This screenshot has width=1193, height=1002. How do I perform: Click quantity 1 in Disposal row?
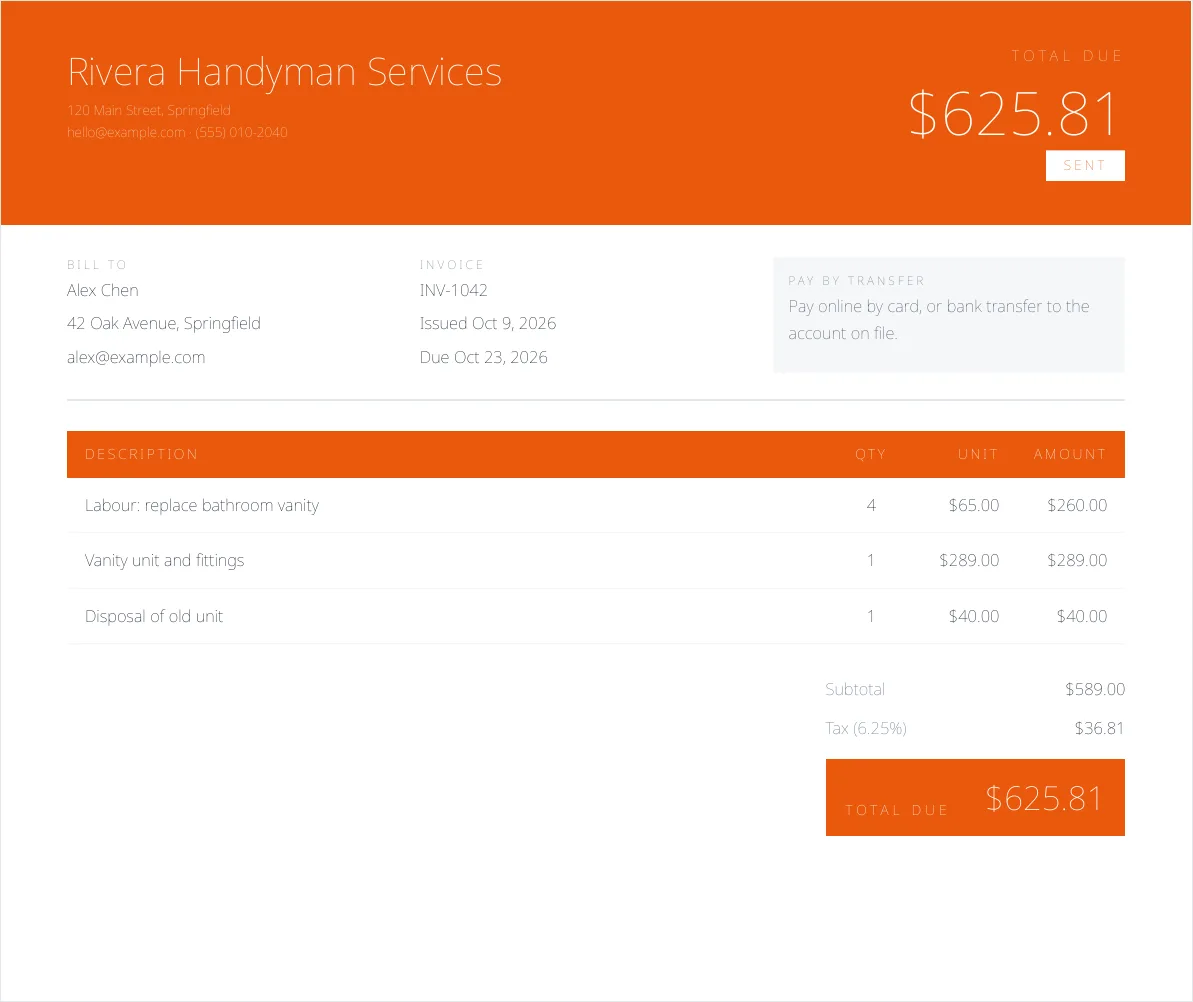click(871, 617)
